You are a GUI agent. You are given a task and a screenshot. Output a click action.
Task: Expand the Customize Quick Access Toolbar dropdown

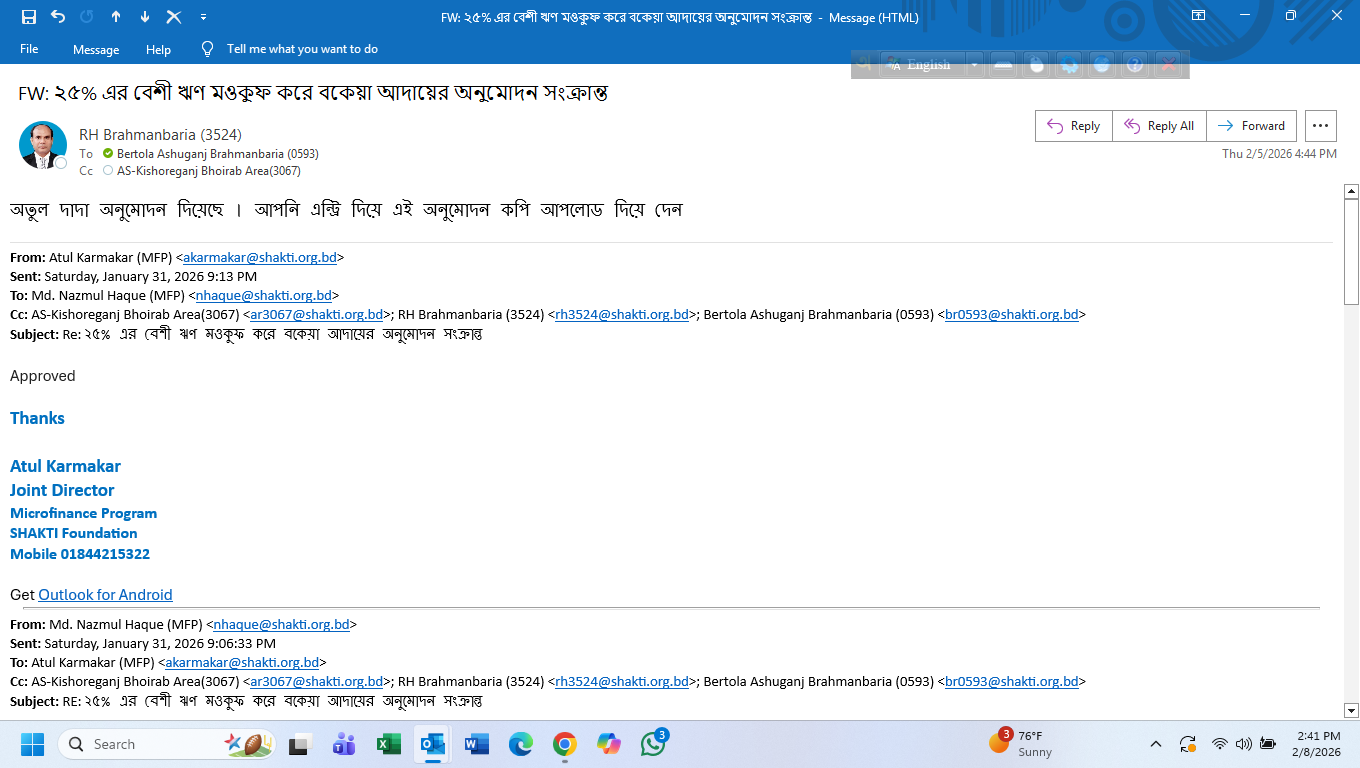coord(204,17)
